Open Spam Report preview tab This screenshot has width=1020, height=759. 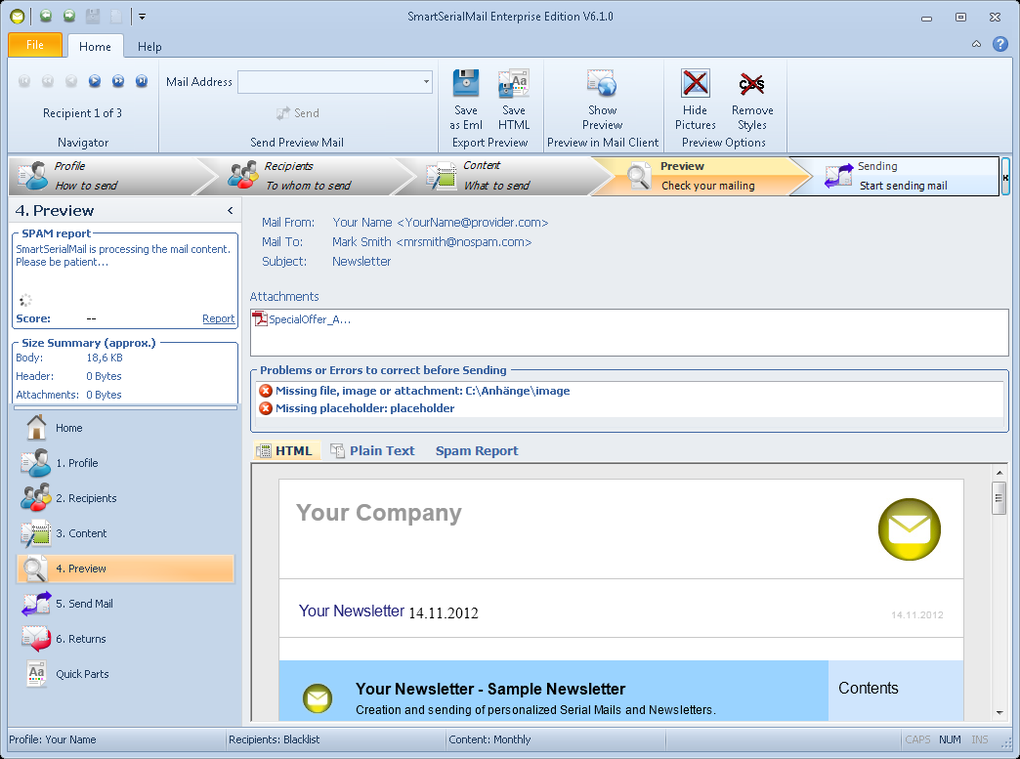coord(477,451)
